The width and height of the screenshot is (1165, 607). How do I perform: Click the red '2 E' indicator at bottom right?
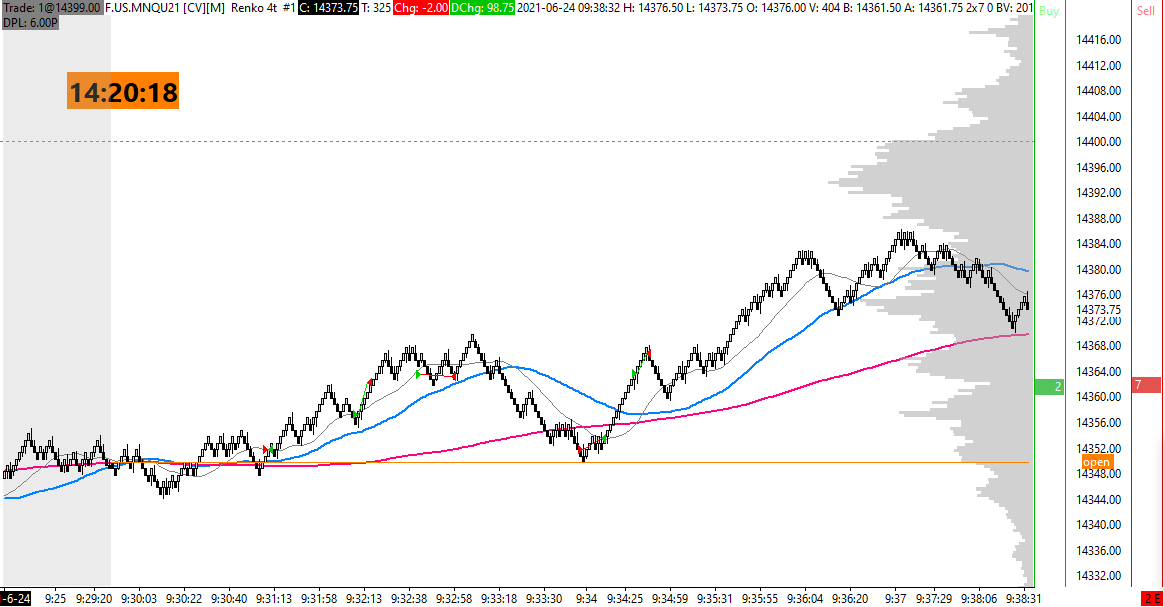[1152, 599]
